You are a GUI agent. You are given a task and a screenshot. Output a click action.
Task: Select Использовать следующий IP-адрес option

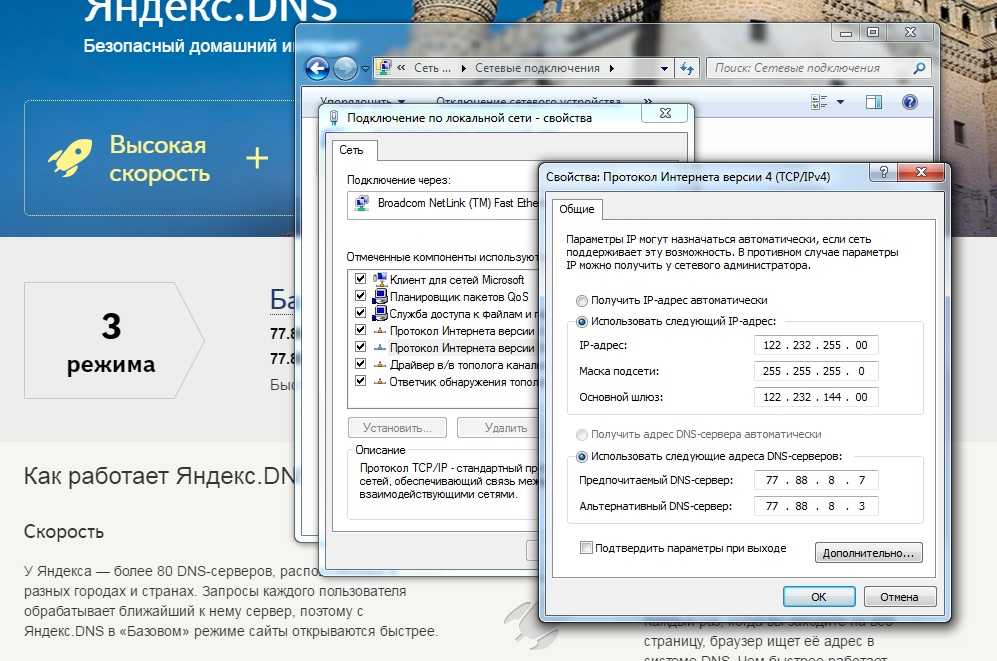click(x=581, y=322)
